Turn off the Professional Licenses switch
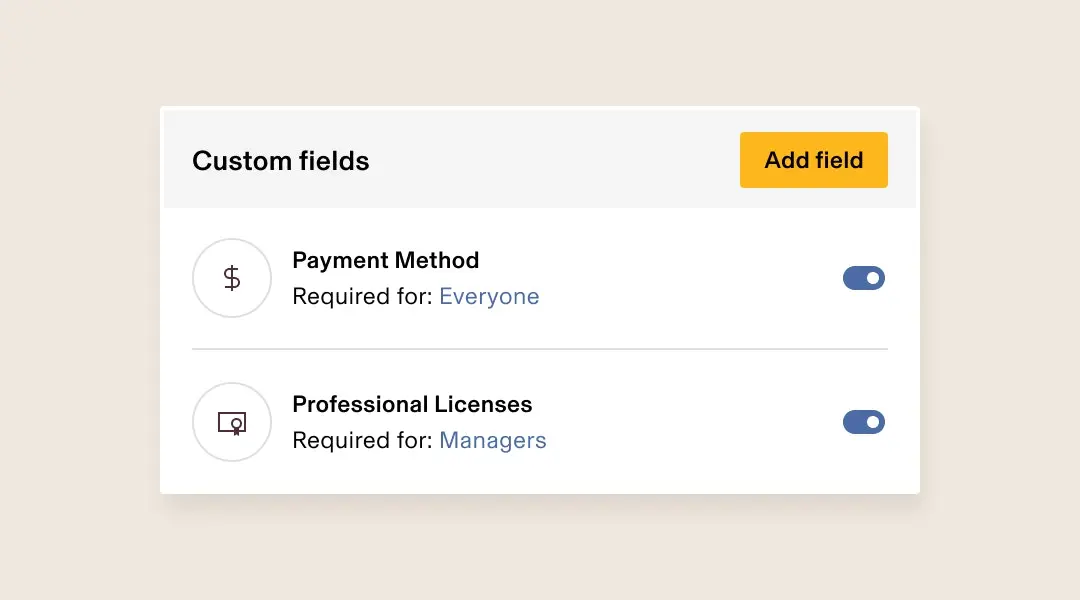This screenshot has height=600, width=1080. 864,422
